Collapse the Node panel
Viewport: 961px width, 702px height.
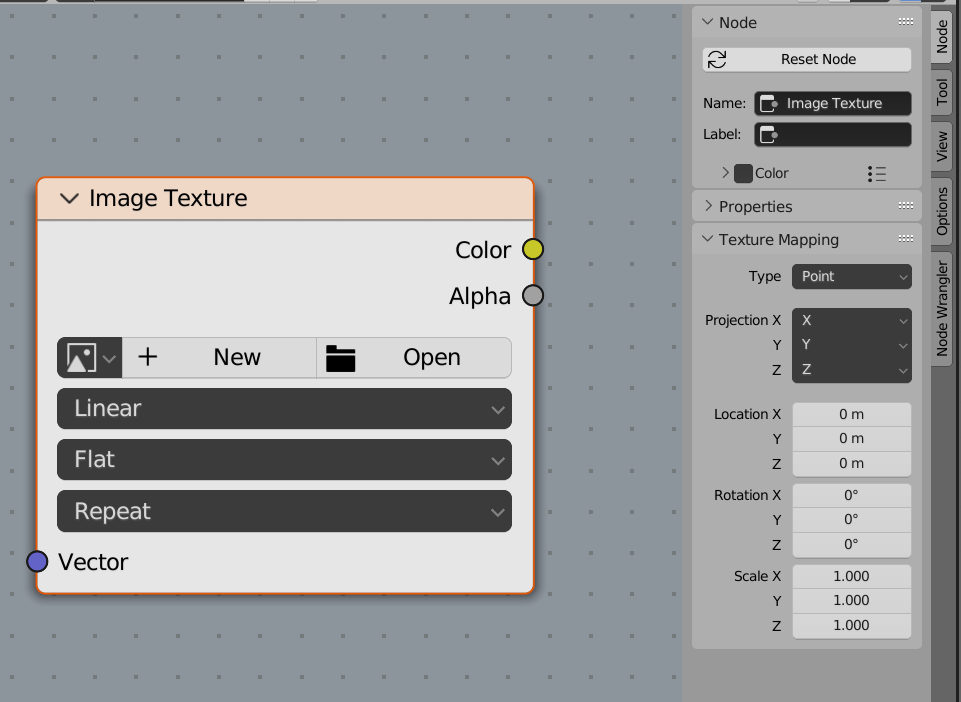(708, 22)
